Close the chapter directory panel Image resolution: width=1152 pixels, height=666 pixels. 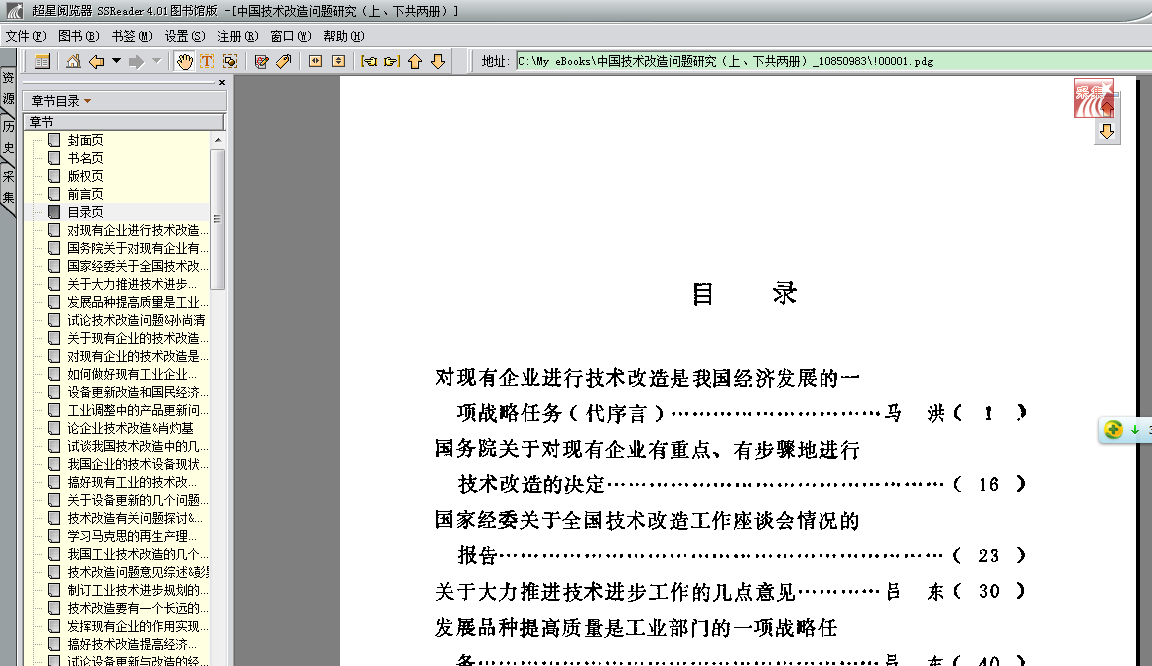pyautogui.click(x=222, y=82)
